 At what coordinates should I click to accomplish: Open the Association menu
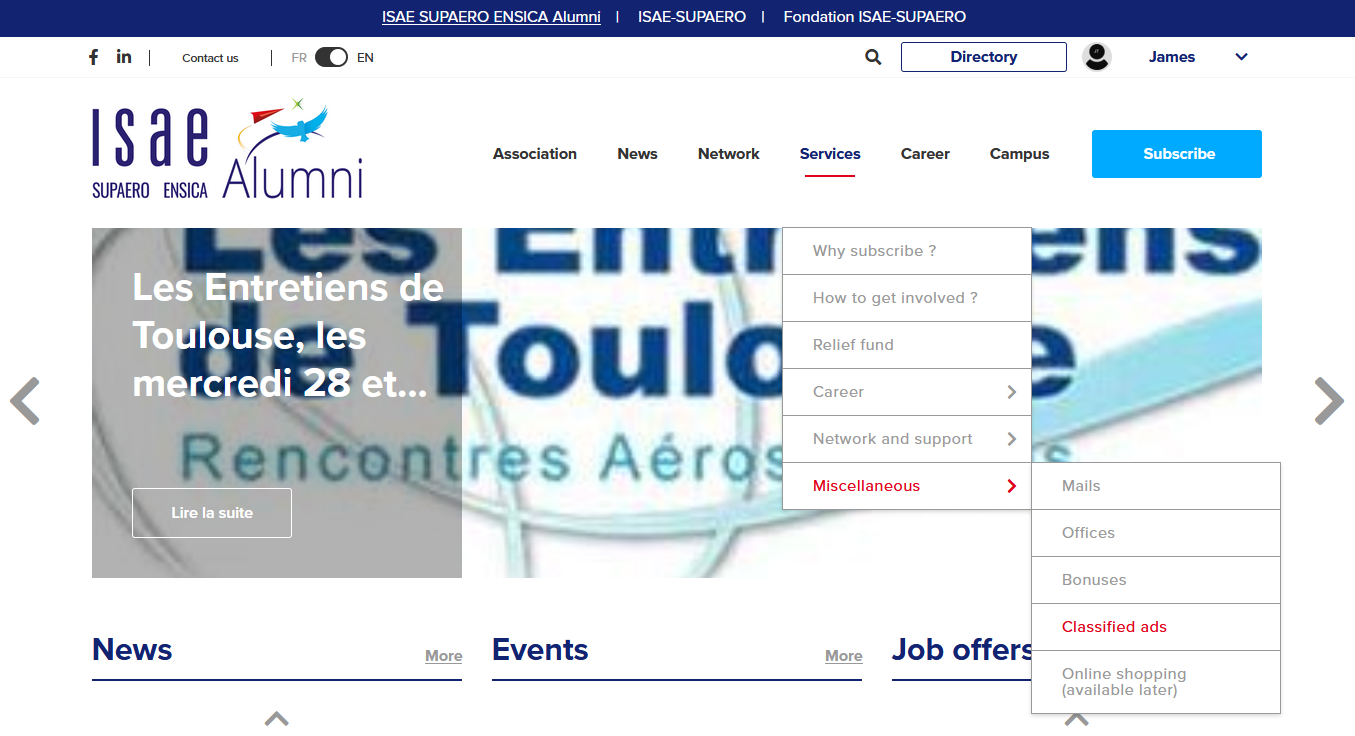(535, 154)
